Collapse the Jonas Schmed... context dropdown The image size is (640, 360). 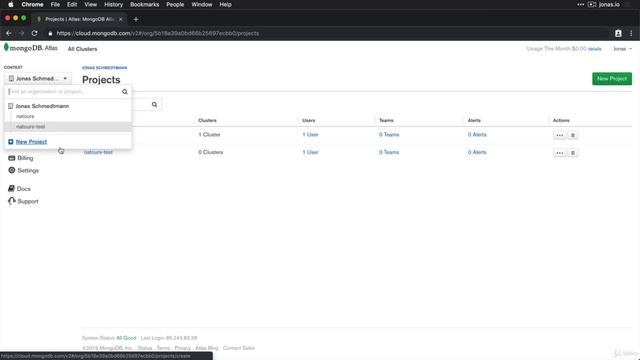coord(38,78)
